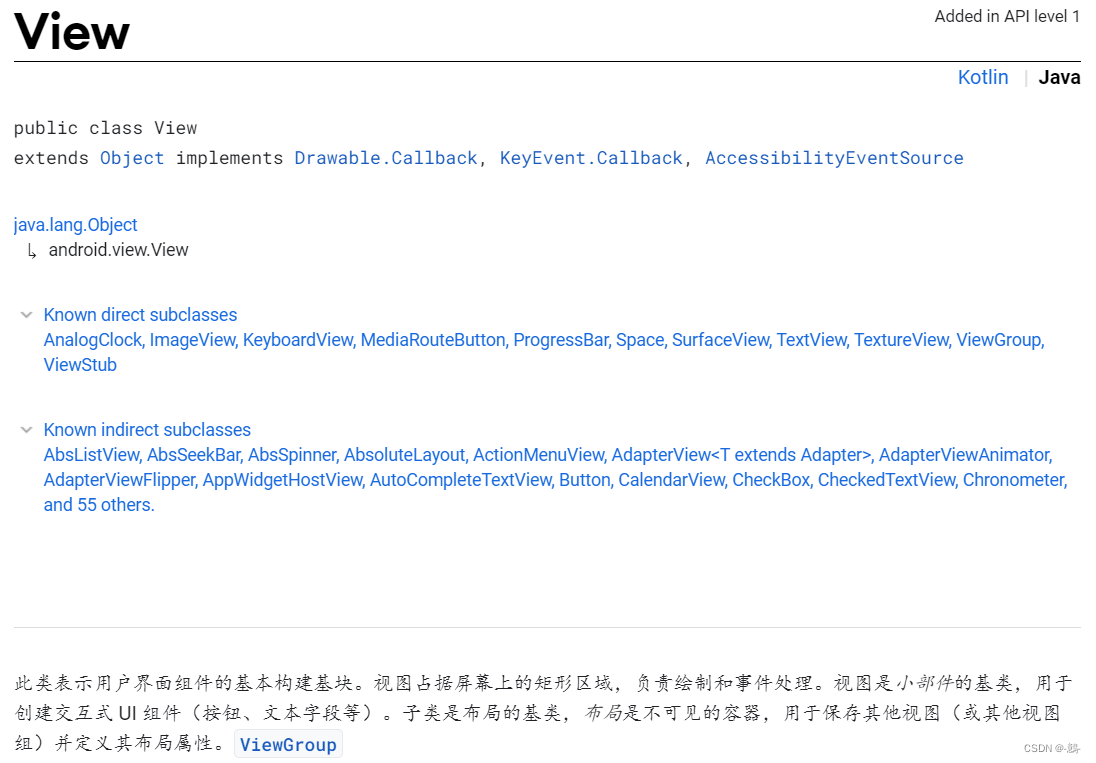Select the Java language tab
Image resolution: width=1096 pixels, height=763 pixels.
click(x=1059, y=77)
